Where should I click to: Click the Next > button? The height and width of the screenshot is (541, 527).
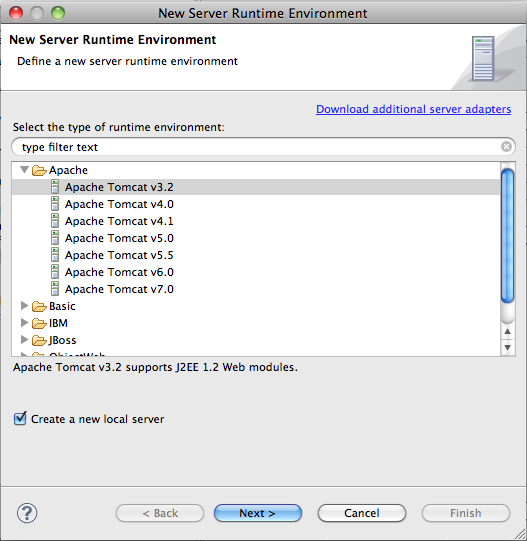pos(257,513)
